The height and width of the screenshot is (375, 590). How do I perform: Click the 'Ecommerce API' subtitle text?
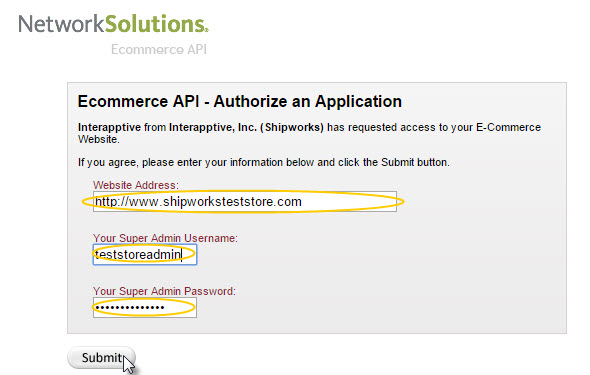click(159, 49)
